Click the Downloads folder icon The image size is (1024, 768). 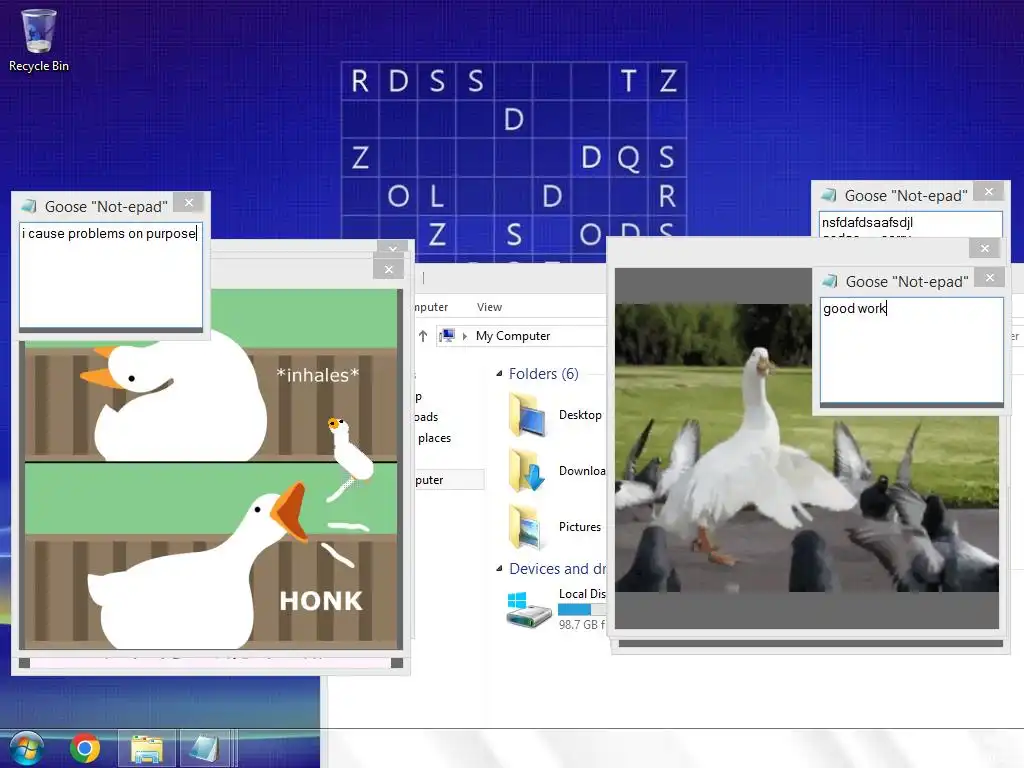click(x=527, y=471)
